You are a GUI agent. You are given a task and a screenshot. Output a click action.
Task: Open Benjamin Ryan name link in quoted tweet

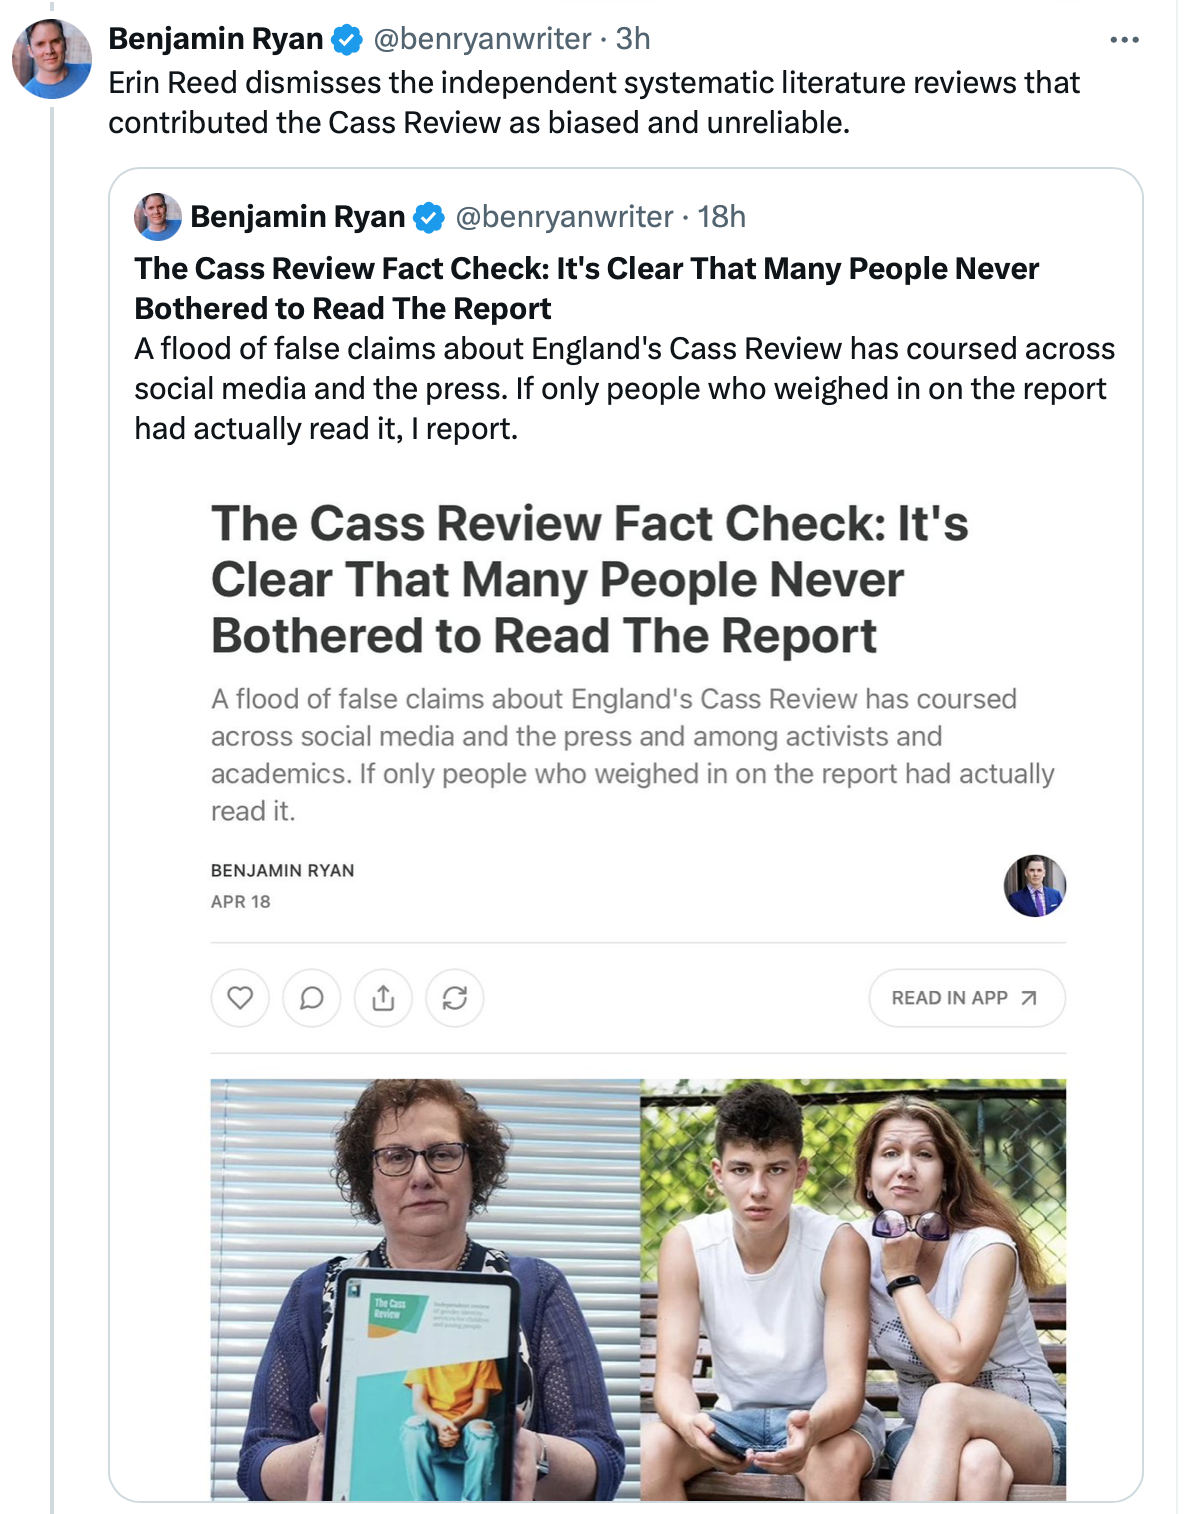pyautogui.click(x=297, y=217)
